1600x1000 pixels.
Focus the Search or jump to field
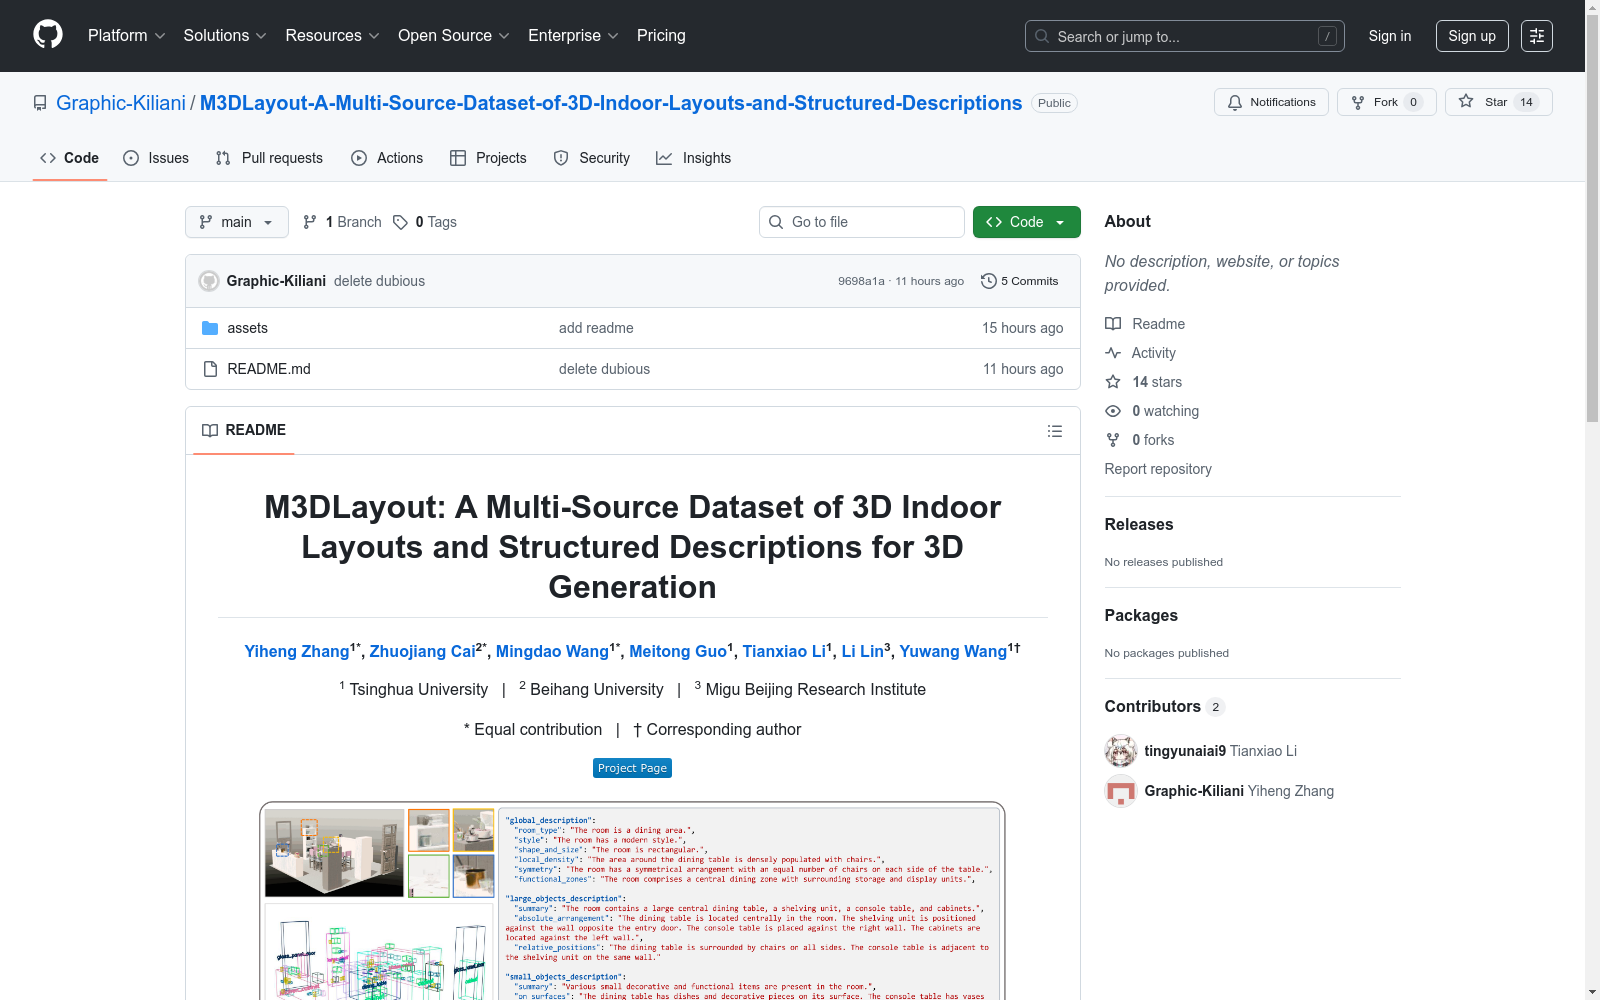point(1185,36)
